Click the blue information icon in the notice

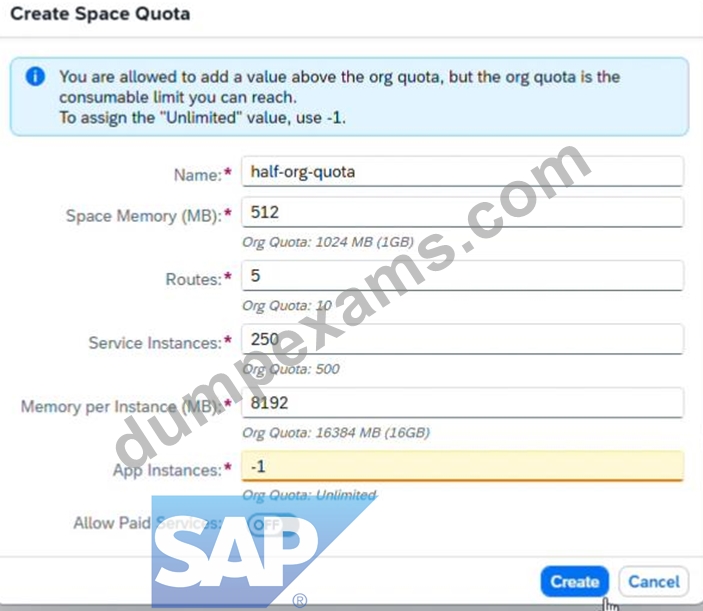pyautogui.click(x=35, y=76)
